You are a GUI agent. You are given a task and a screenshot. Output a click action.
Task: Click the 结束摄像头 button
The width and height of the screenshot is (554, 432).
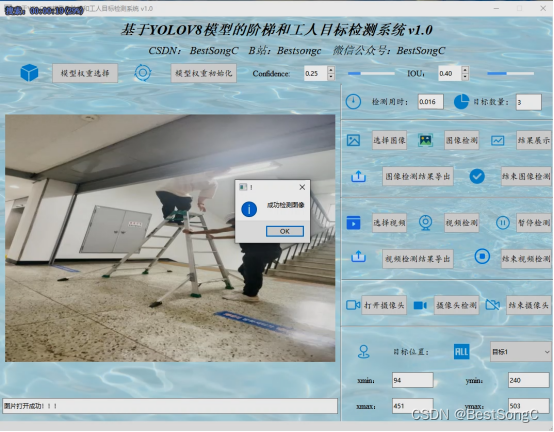pos(529,305)
